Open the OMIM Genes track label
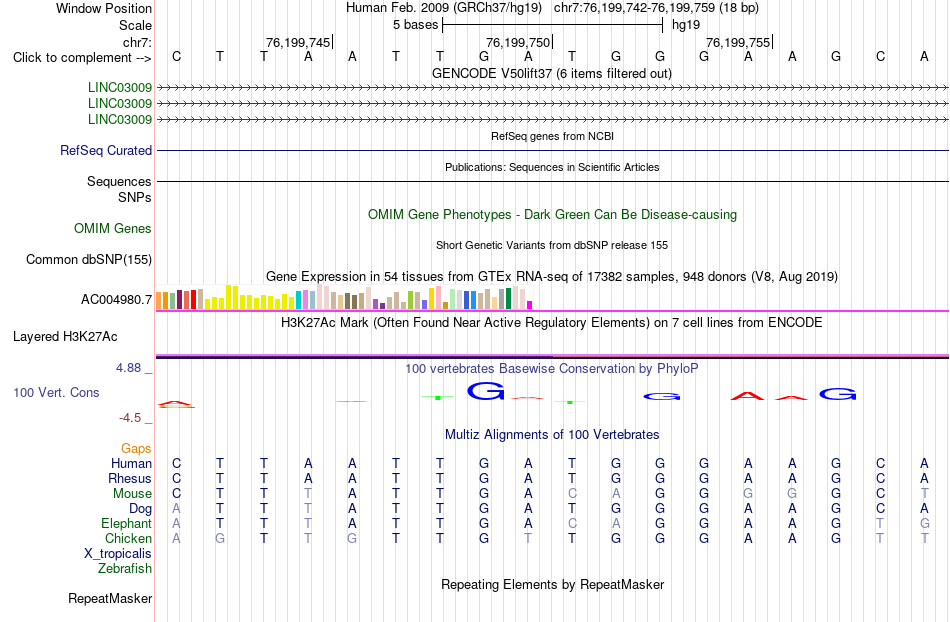 (112, 228)
